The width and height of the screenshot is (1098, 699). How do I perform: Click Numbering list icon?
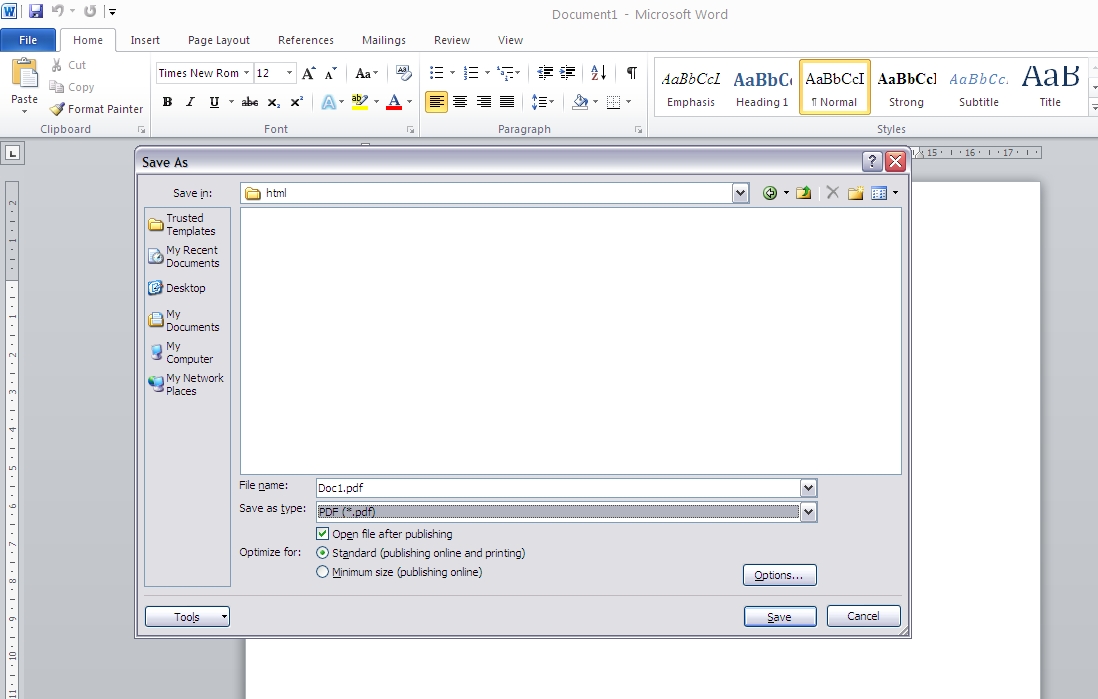pyautogui.click(x=471, y=73)
